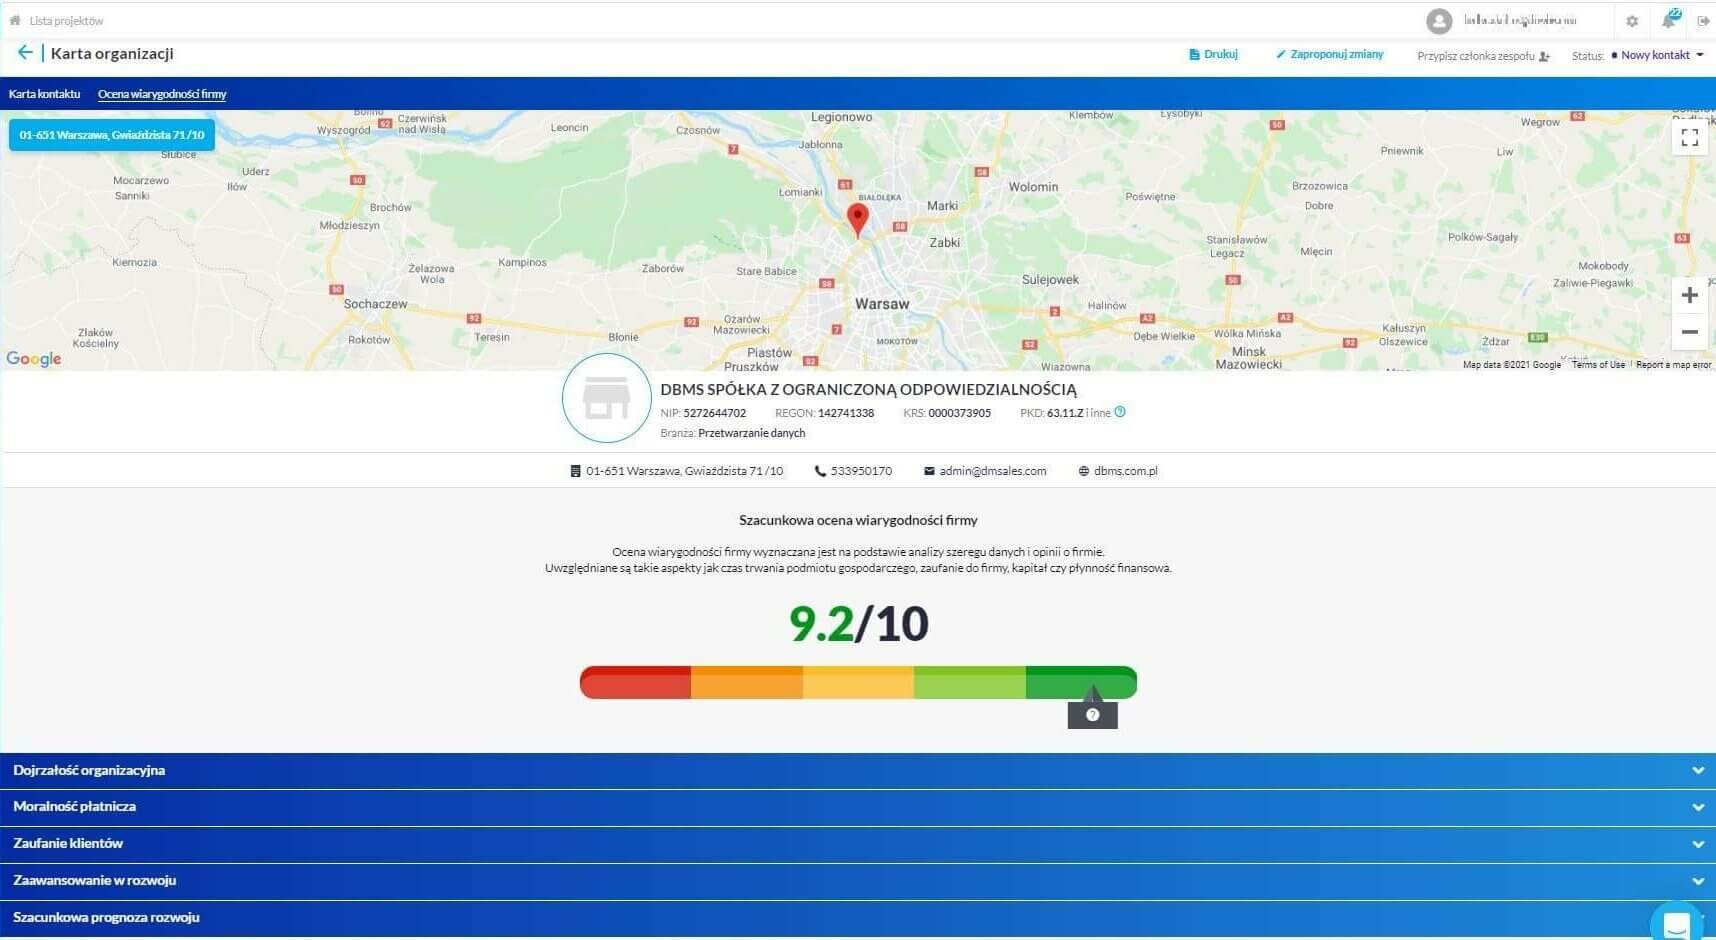Image resolution: width=1716 pixels, height=940 pixels.
Task: Click the red location pin on map
Action: (857, 218)
